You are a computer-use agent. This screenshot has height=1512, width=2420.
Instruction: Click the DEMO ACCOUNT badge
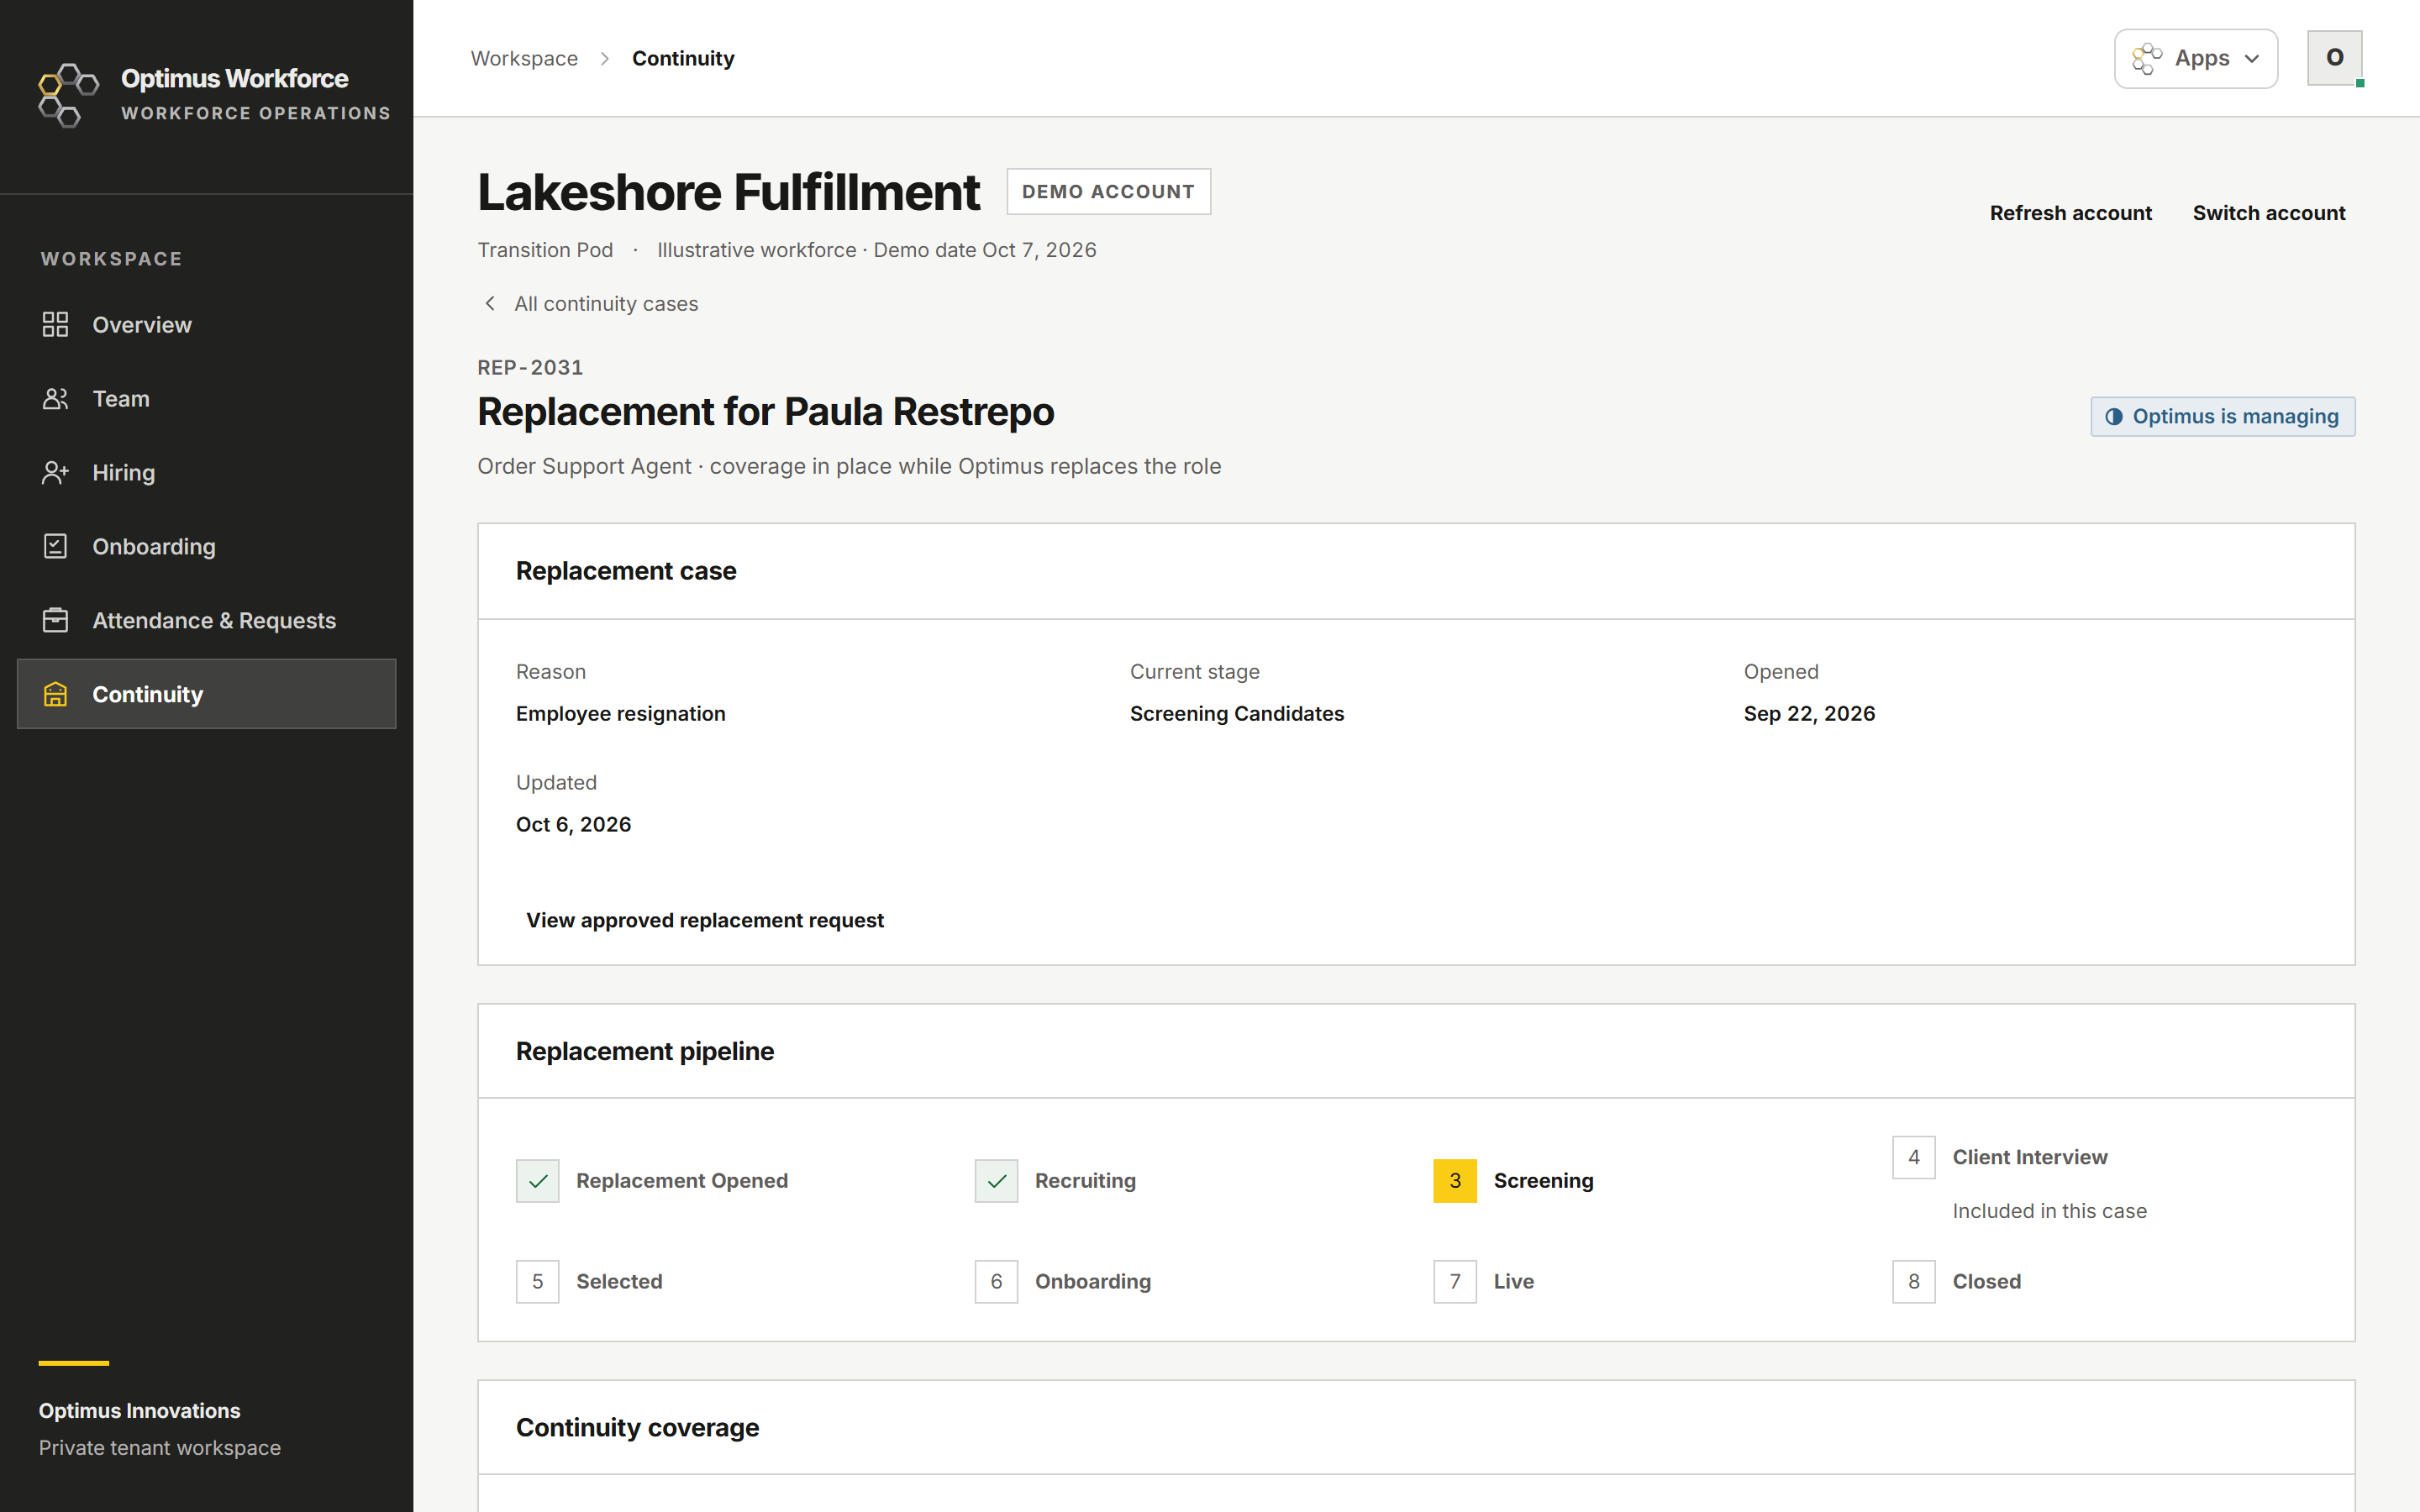pos(1108,191)
